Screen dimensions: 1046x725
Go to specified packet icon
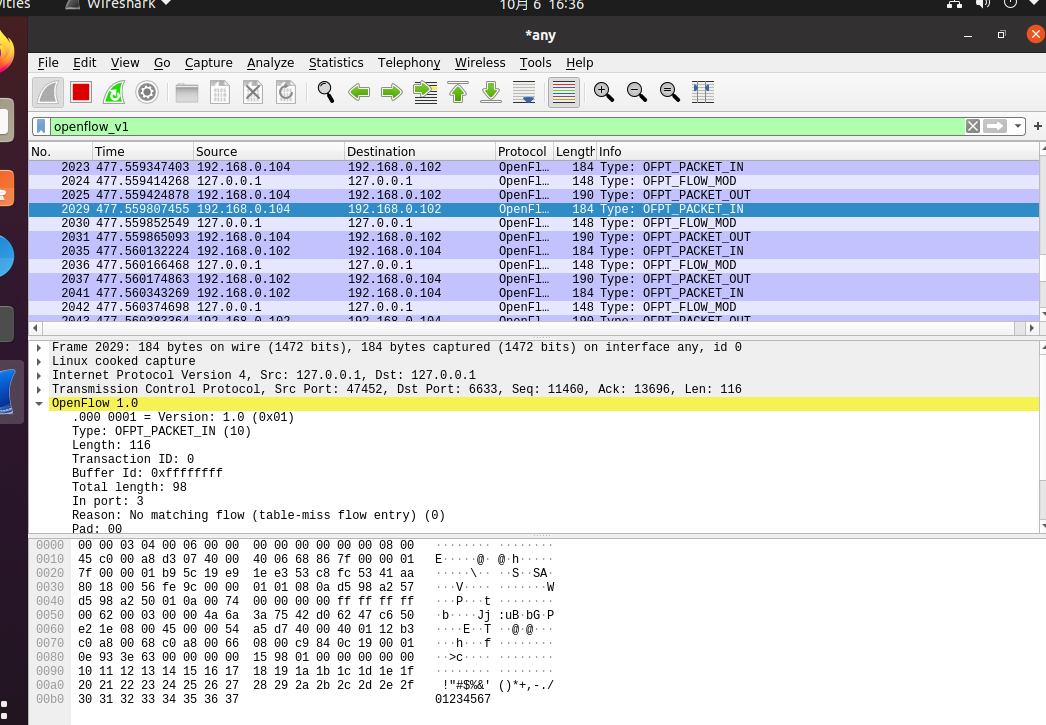[425, 92]
